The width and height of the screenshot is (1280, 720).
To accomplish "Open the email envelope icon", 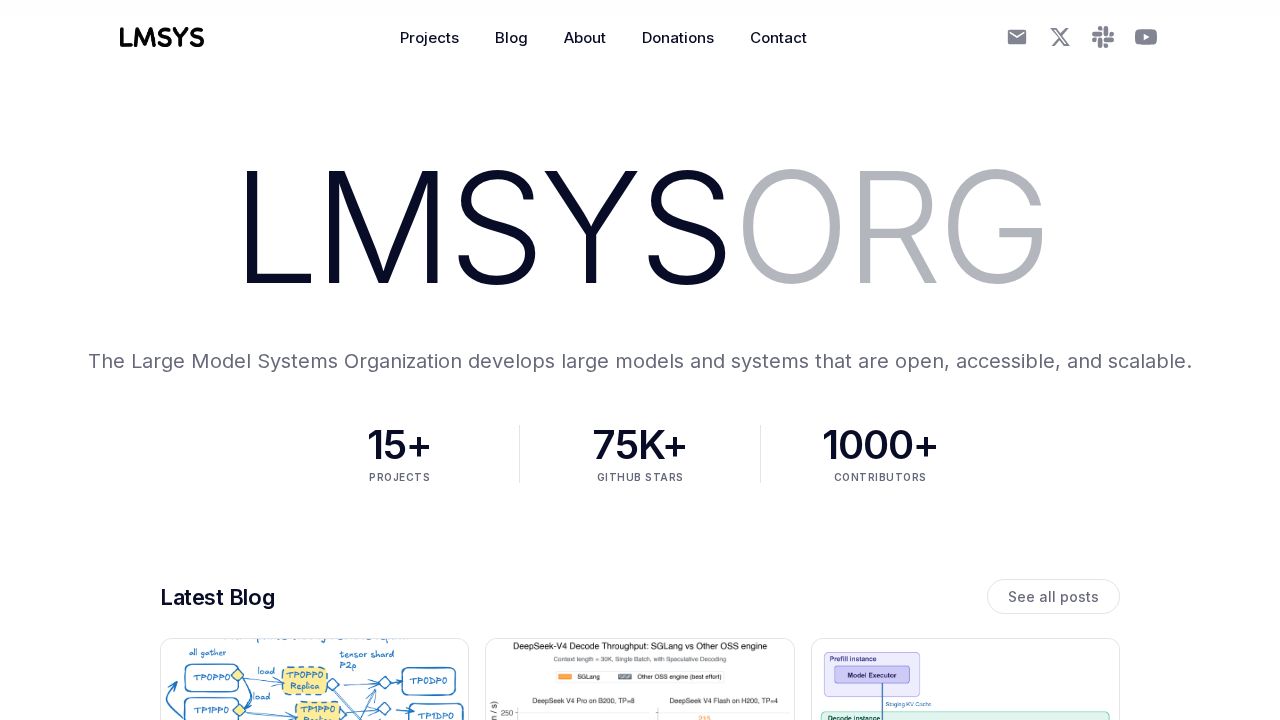I will (x=1017, y=37).
